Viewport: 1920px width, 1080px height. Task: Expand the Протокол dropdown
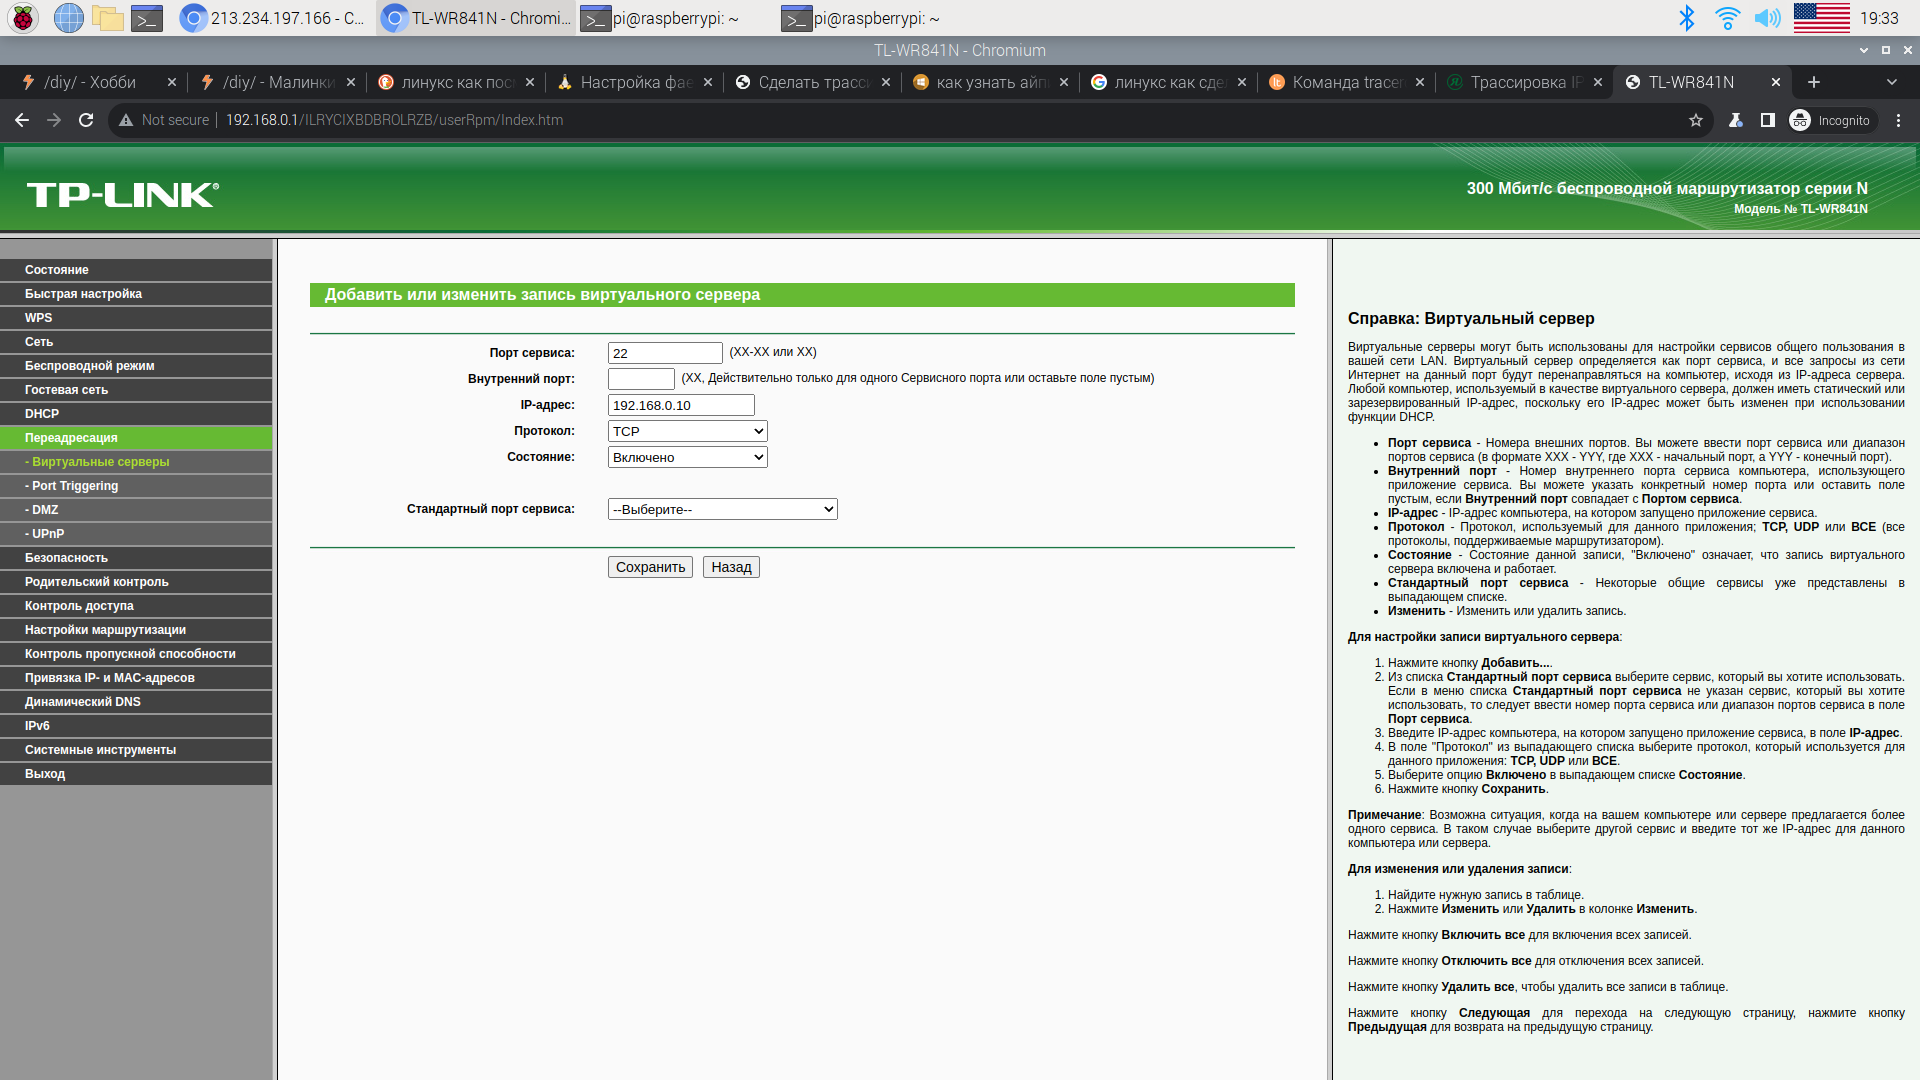click(687, 431)
